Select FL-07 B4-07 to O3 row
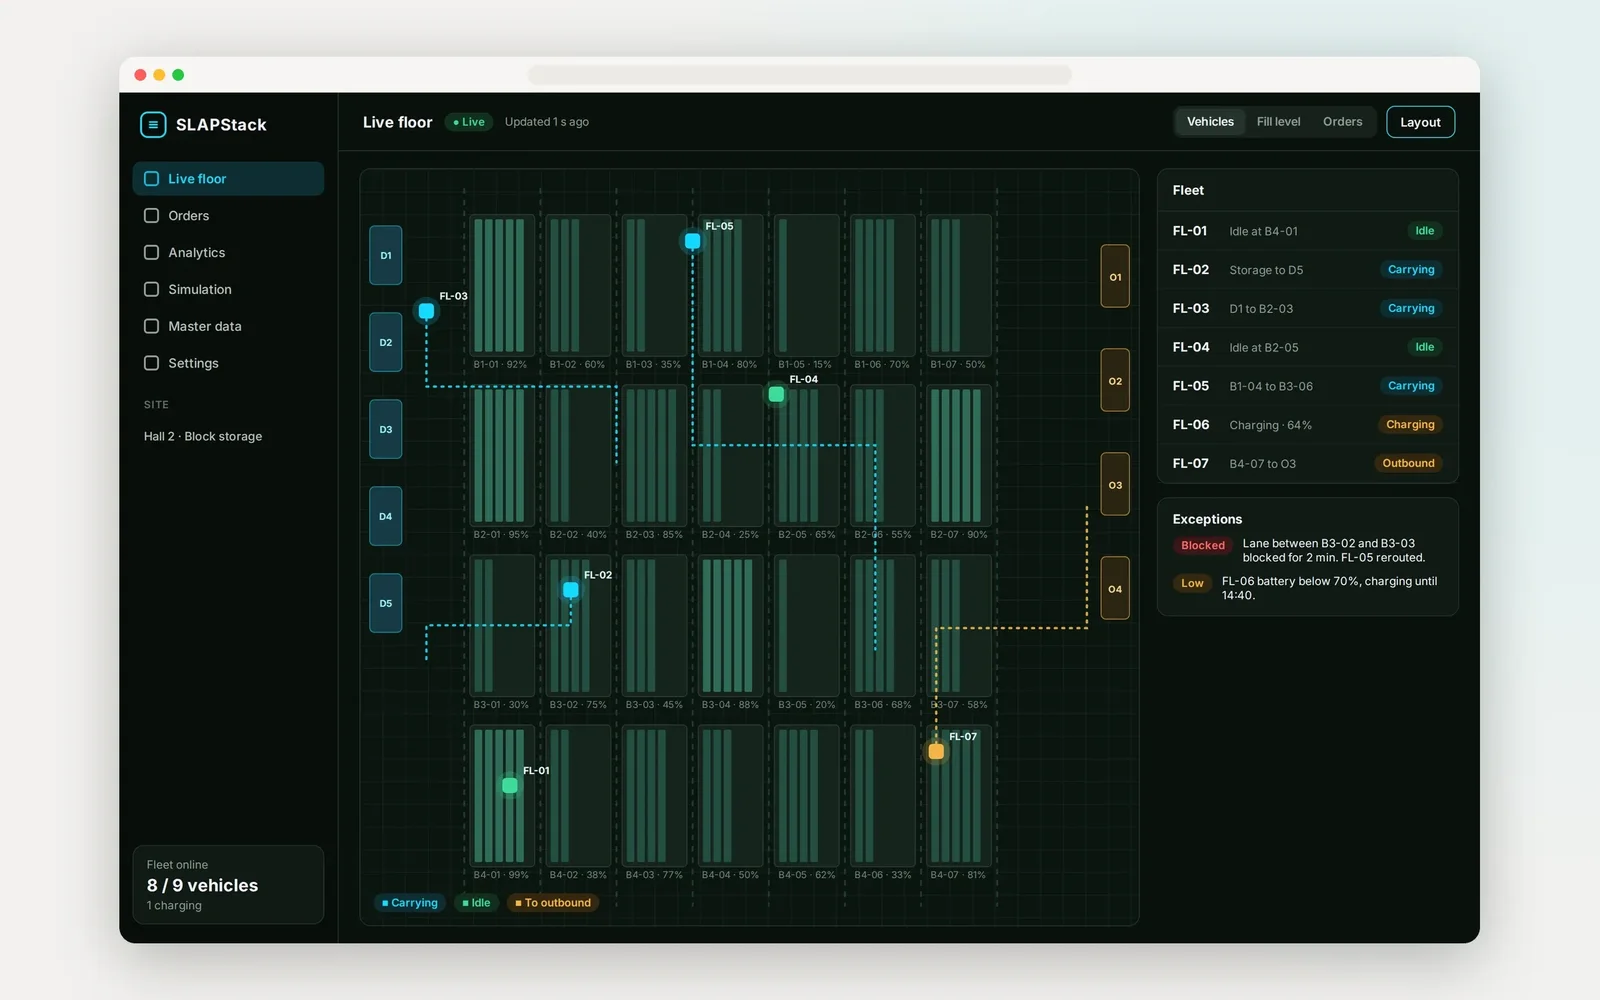Viewport: 1600px width, 1000px height. click(1307, 464)
